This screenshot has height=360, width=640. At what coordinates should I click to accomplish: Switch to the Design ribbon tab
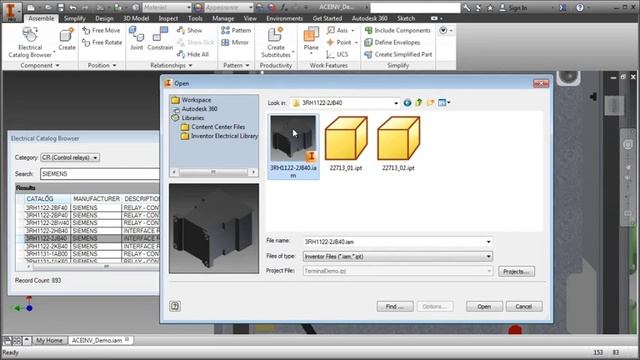click(x=104, y=18)
